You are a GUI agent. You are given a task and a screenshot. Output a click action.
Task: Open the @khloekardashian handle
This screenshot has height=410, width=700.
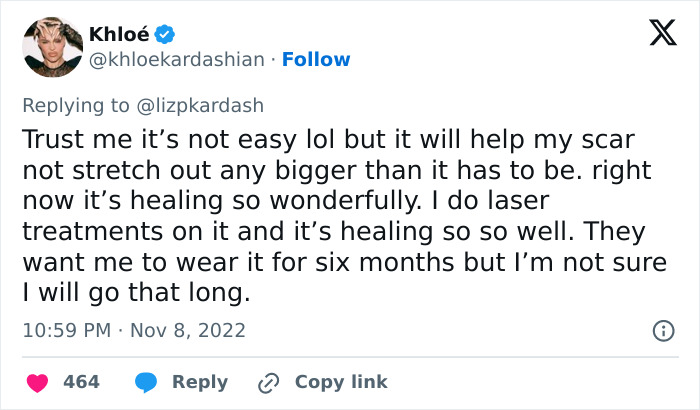tap(177, 60)
